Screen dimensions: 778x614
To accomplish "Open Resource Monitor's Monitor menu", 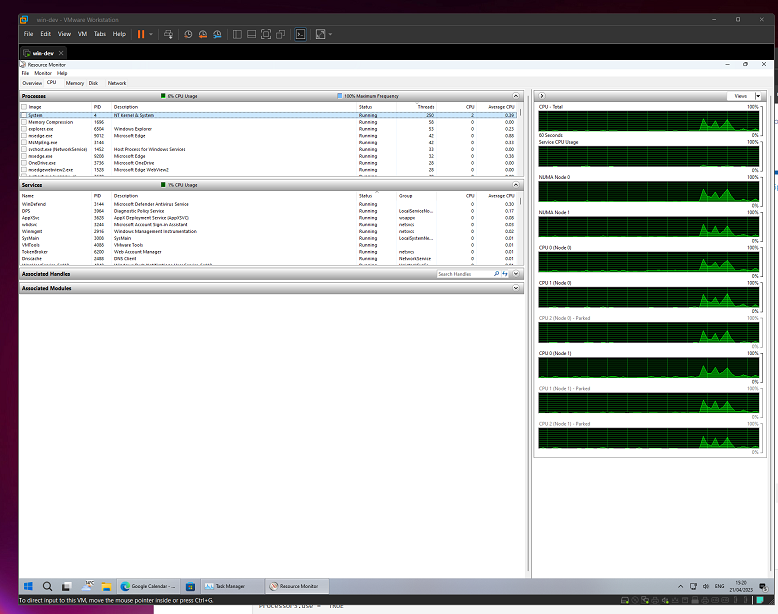I will pos(43,73).
